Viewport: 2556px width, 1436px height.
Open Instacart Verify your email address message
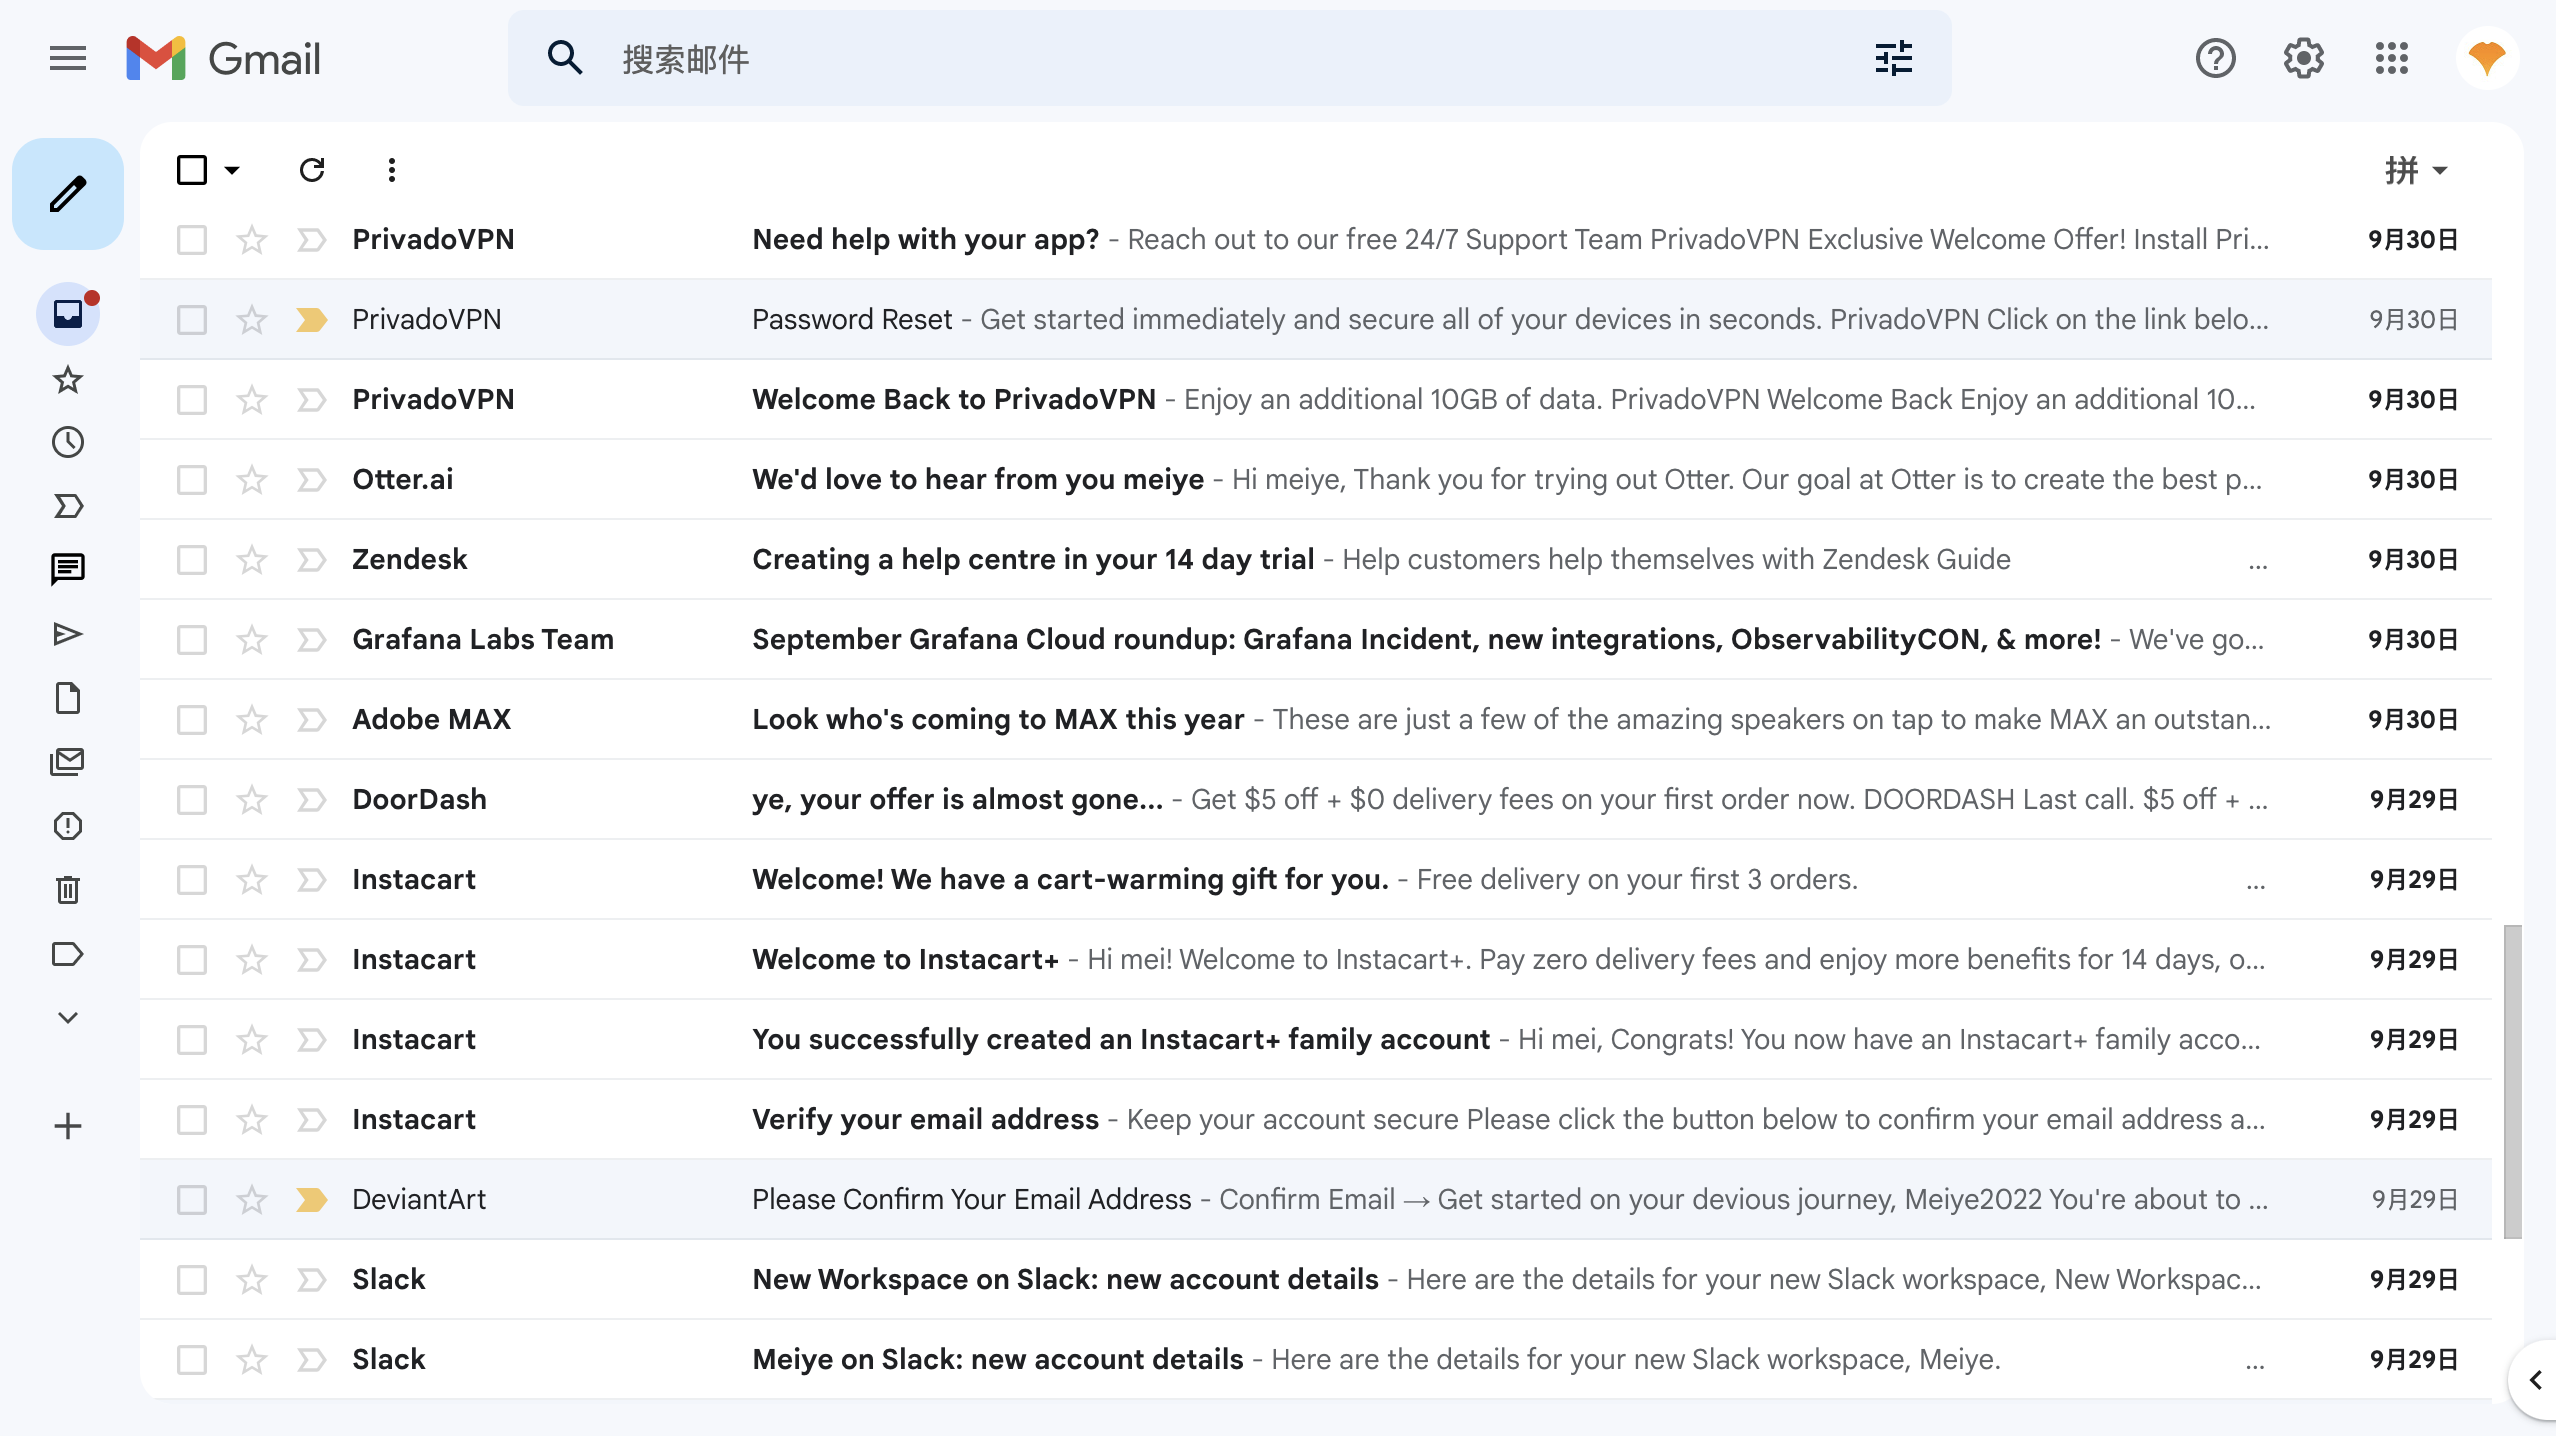[1316, 1119]
